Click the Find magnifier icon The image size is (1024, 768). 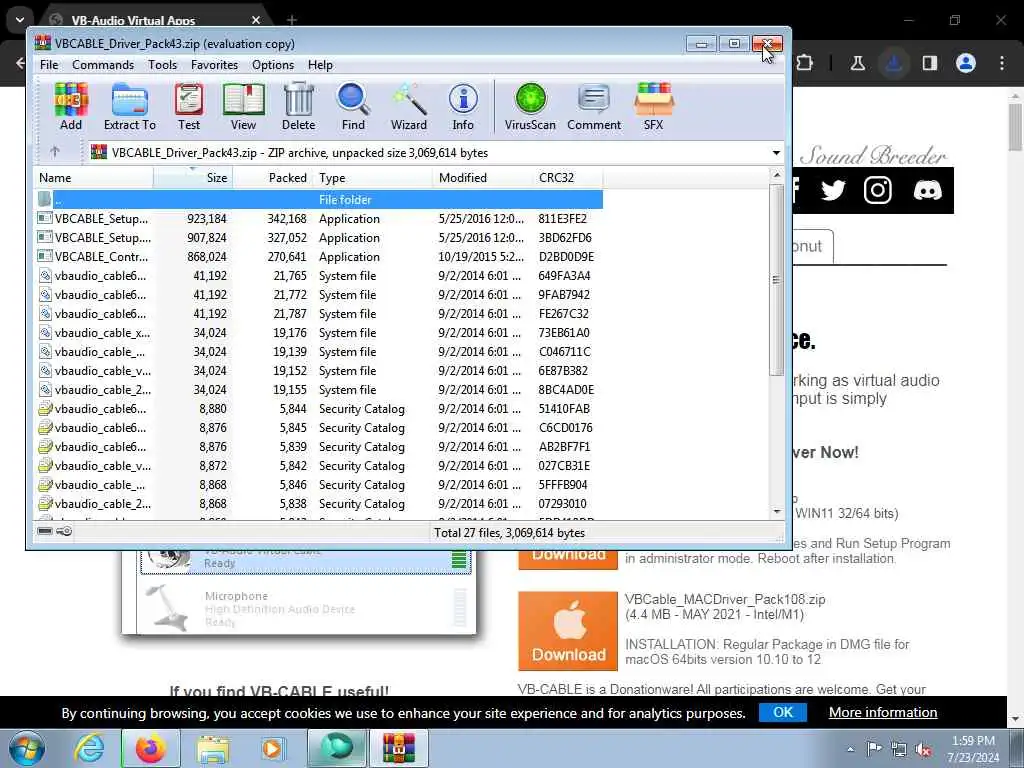pyautogui.click(x=353, y=106)
